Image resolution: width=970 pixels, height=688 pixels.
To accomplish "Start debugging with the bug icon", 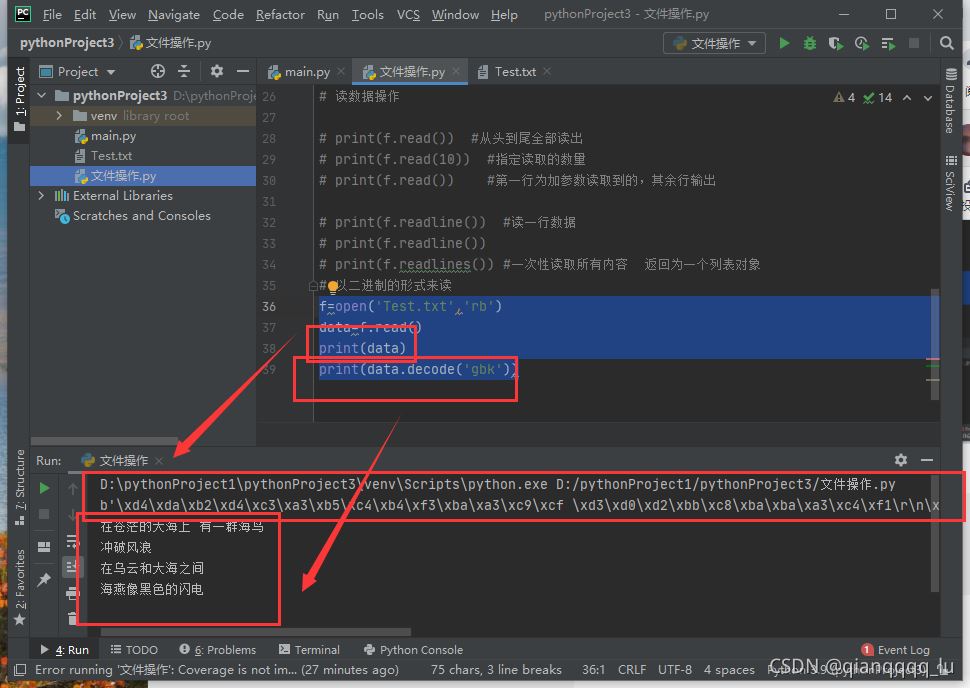I will [810, 43].
